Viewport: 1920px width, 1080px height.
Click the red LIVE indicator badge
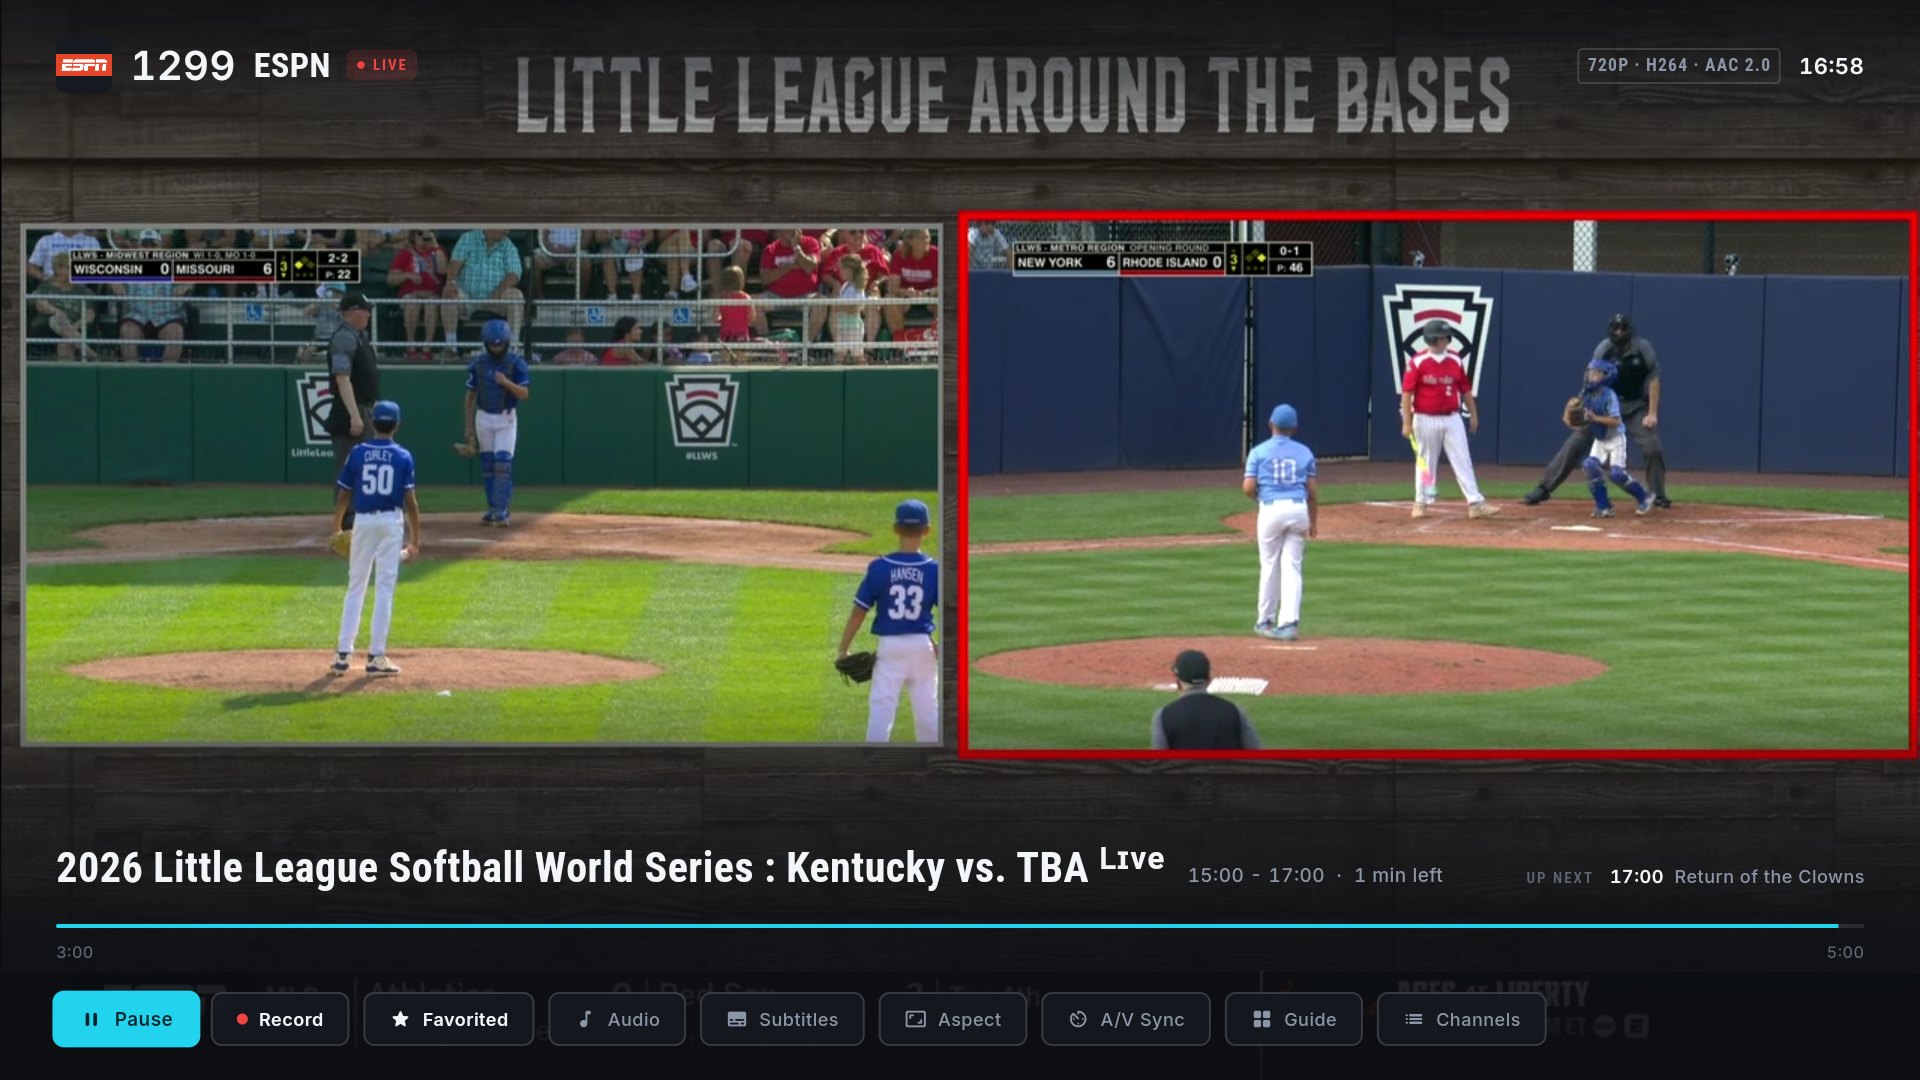(382, 65)
